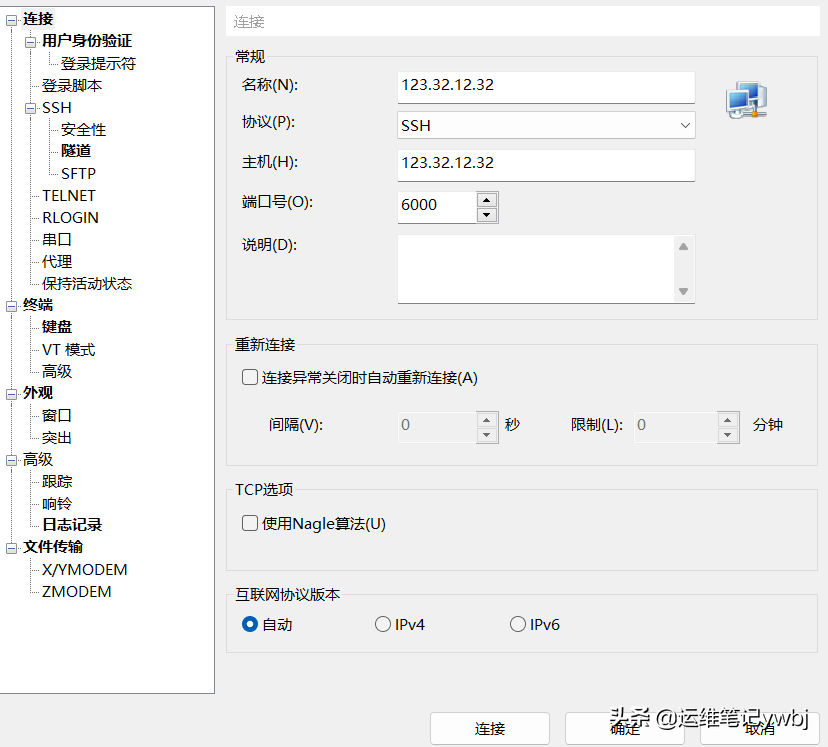The image size is (828, 747).
Task: Select 隧道 (Tunnel) in the SSH tree
Action: tap(74, 150)
